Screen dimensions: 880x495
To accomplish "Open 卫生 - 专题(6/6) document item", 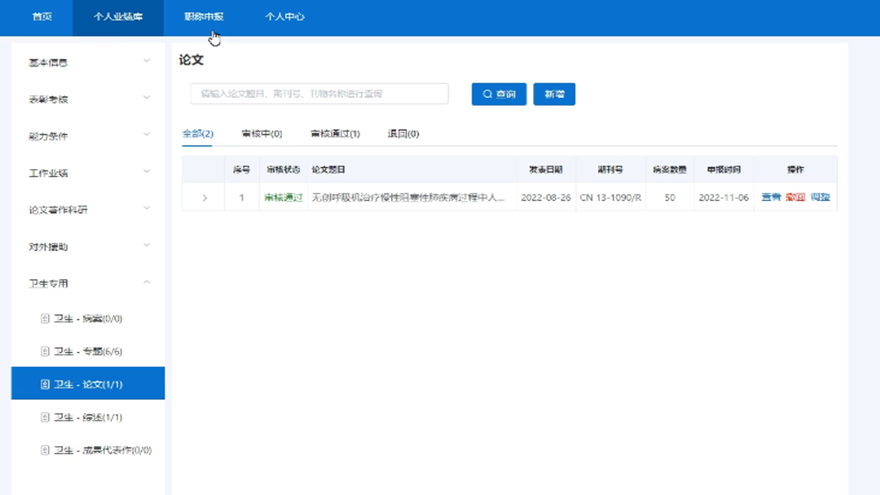I will click(87, 351).
